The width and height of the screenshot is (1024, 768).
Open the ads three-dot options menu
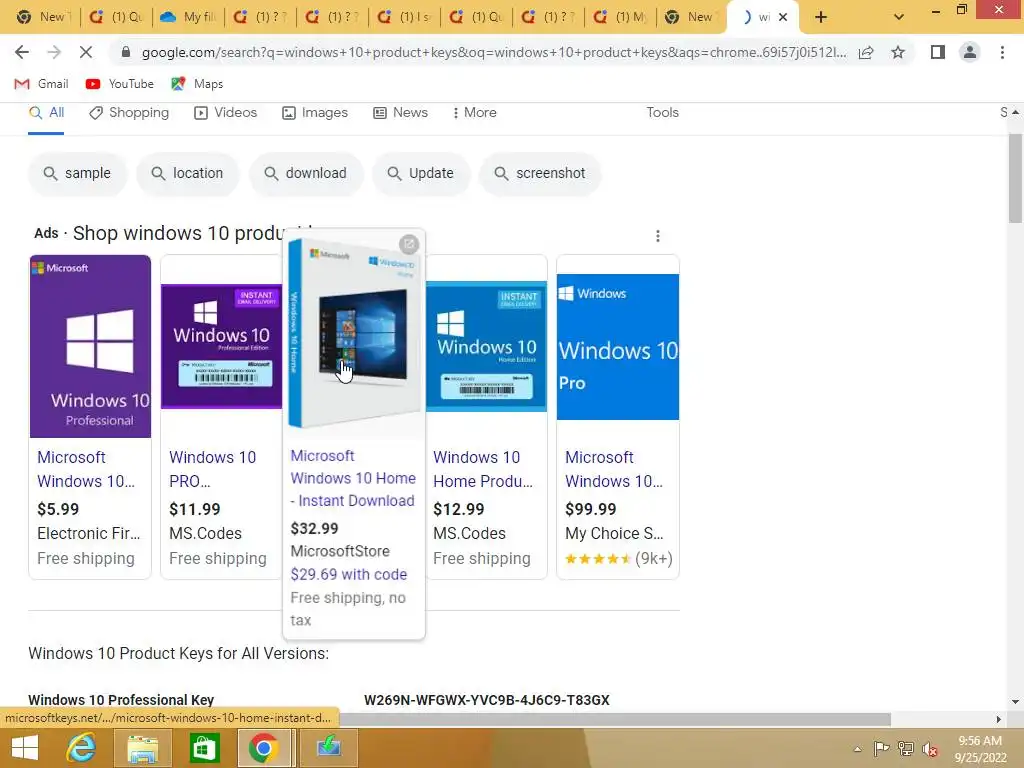pyautogui.click(x=658, y=236)
